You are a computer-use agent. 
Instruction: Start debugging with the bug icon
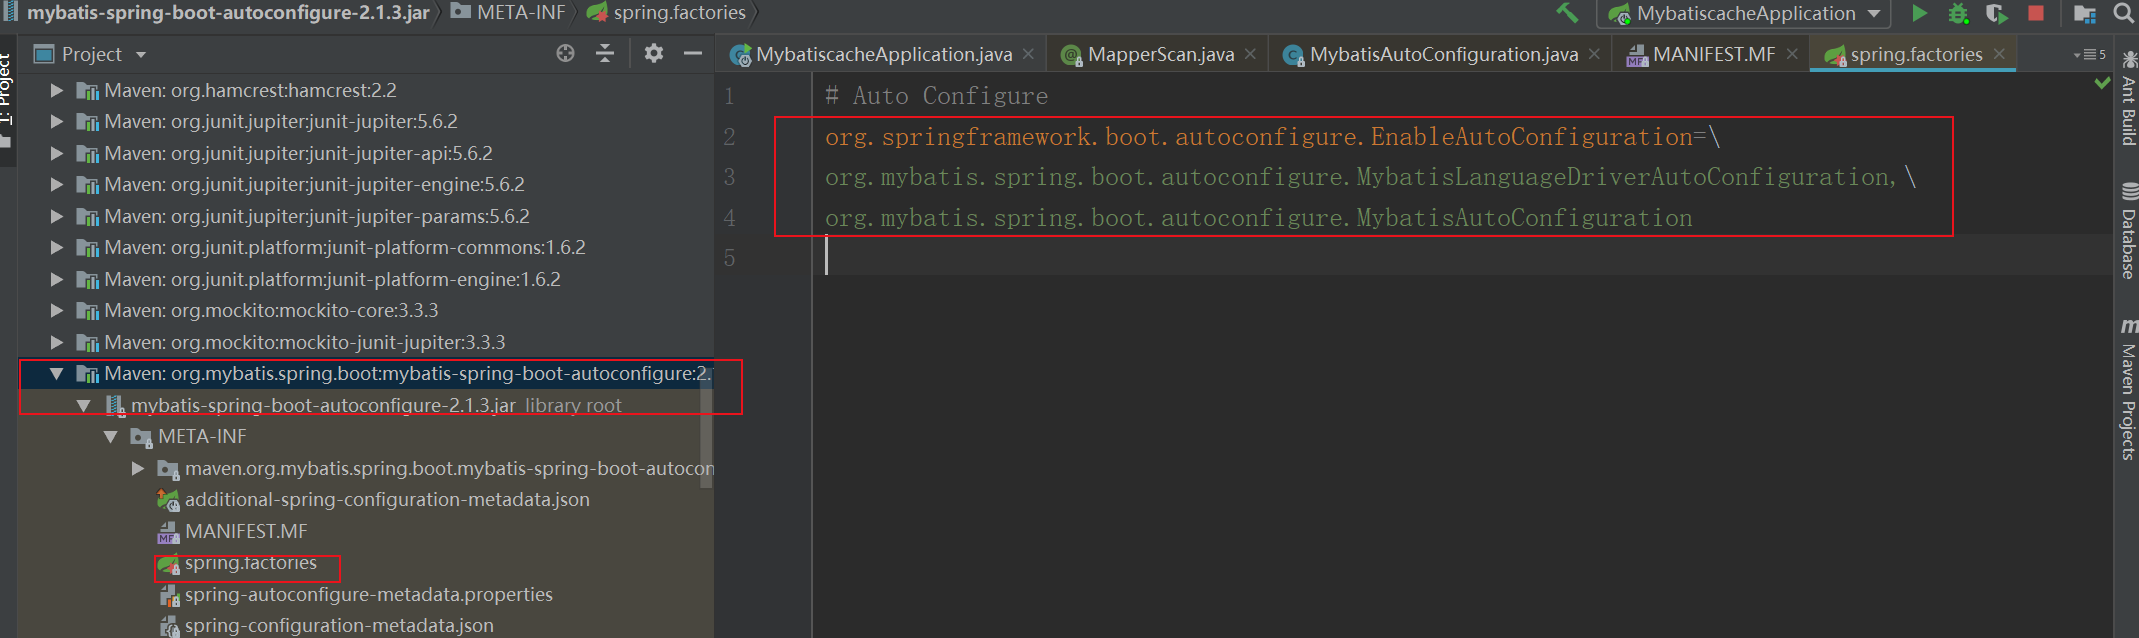1958,13
